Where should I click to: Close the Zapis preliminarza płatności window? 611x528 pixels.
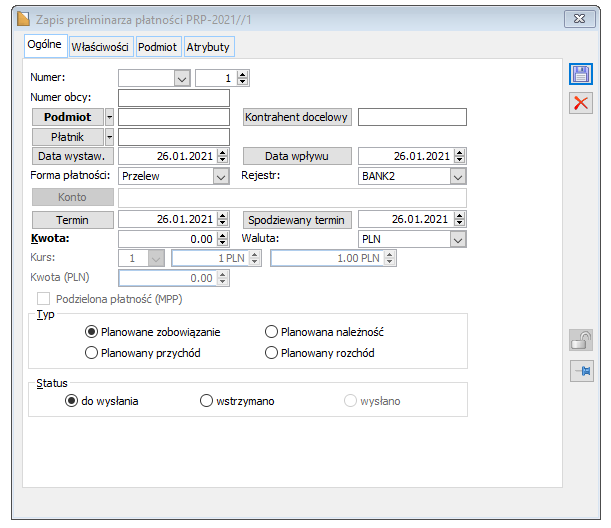(579, 19)
